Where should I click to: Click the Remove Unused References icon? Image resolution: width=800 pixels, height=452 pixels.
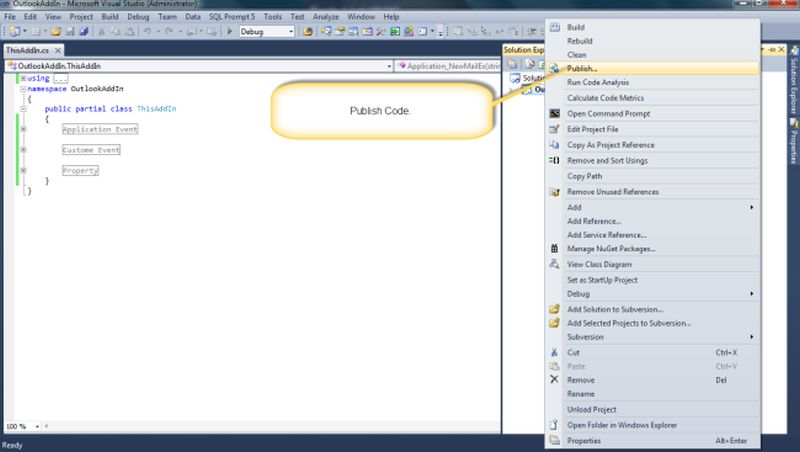(x=555, y=192)
